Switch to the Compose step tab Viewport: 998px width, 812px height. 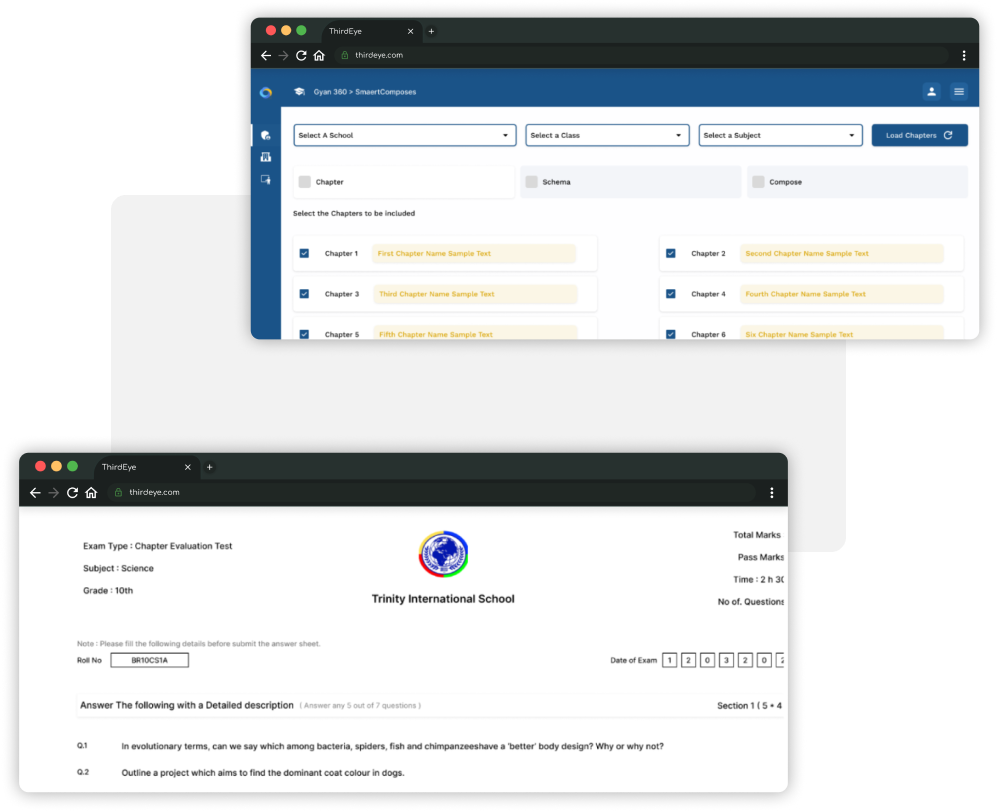click(857, 182)
